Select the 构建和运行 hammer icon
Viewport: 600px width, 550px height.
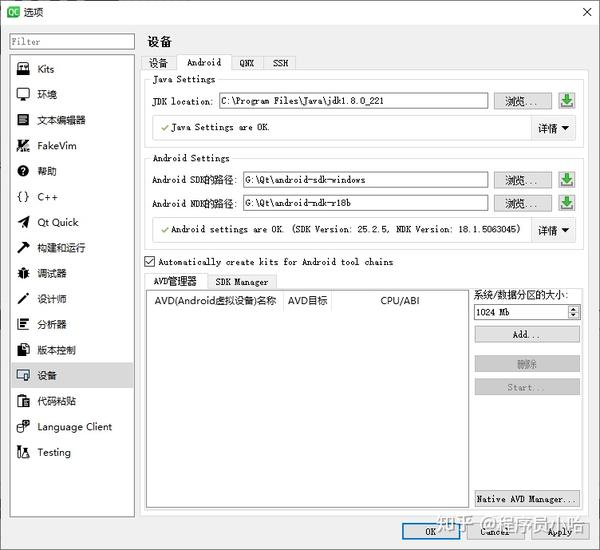point(23,248)
